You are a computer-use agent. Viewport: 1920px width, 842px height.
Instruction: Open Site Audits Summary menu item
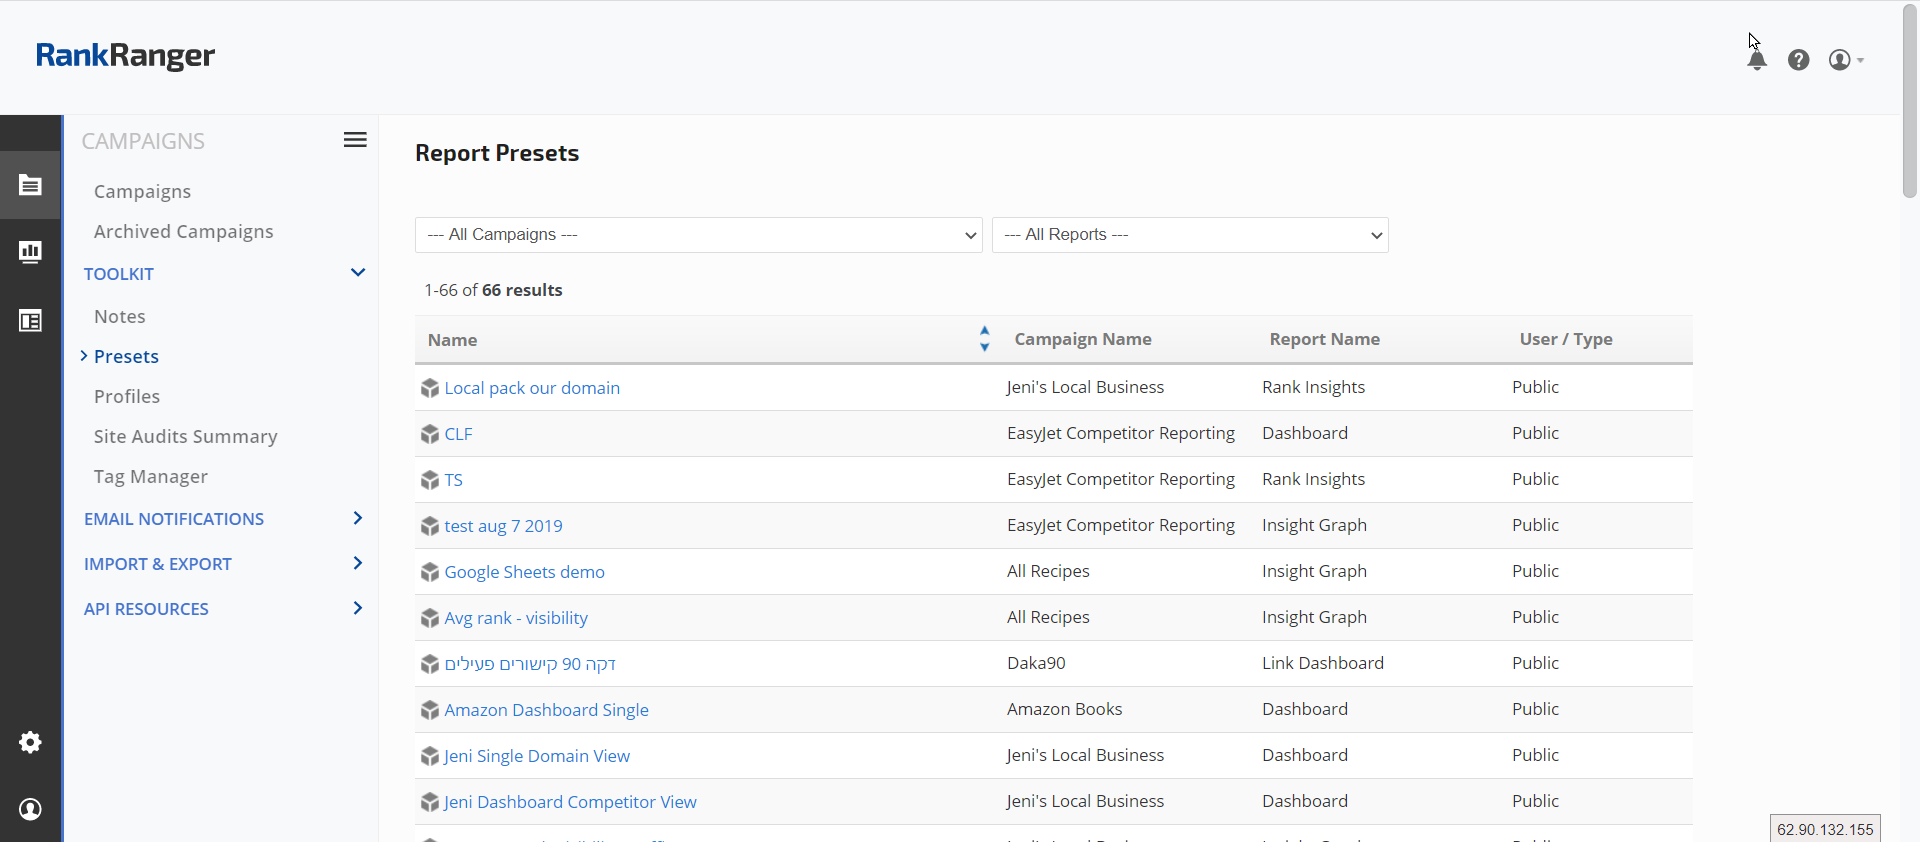coord(185,436)
